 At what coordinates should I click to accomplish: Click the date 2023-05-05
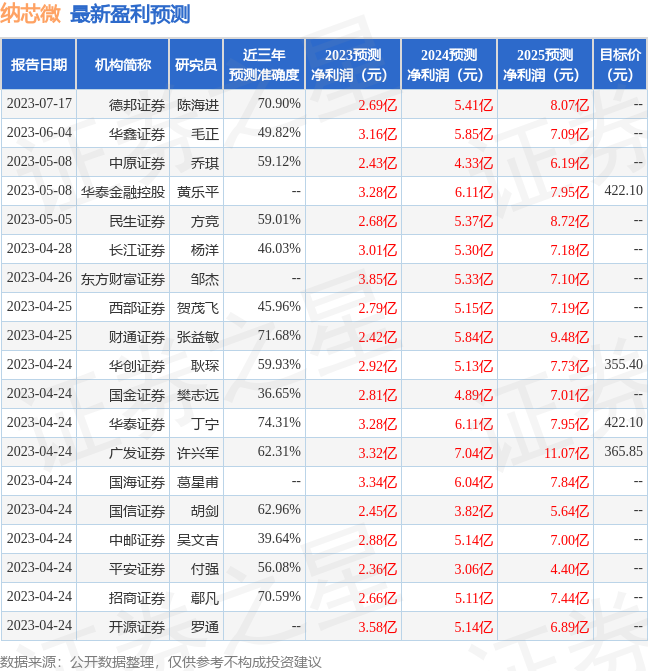[39, 220]
